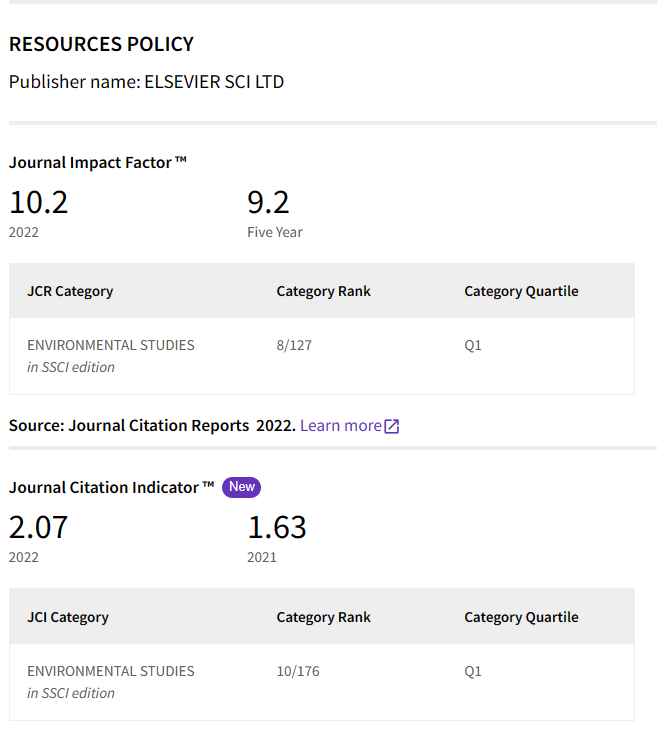This screenshot has height=731, width=669.
Task: Click the Source: Journal Citation Reports 2022 text
Action: point(152,426)
